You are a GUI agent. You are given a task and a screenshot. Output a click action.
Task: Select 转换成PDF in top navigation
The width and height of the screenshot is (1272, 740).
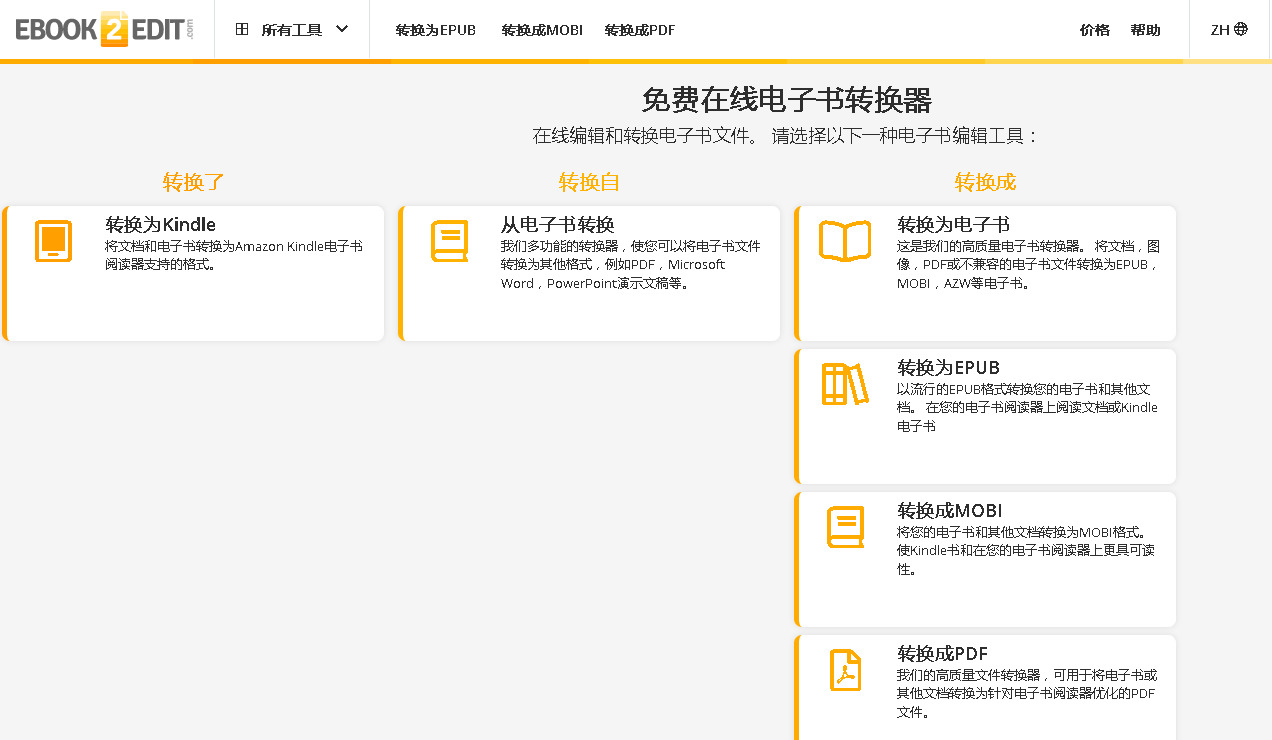[640, 30]
